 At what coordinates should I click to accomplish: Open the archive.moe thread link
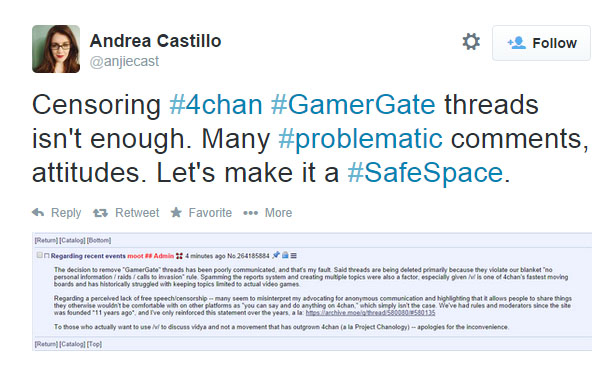point(370,313)
